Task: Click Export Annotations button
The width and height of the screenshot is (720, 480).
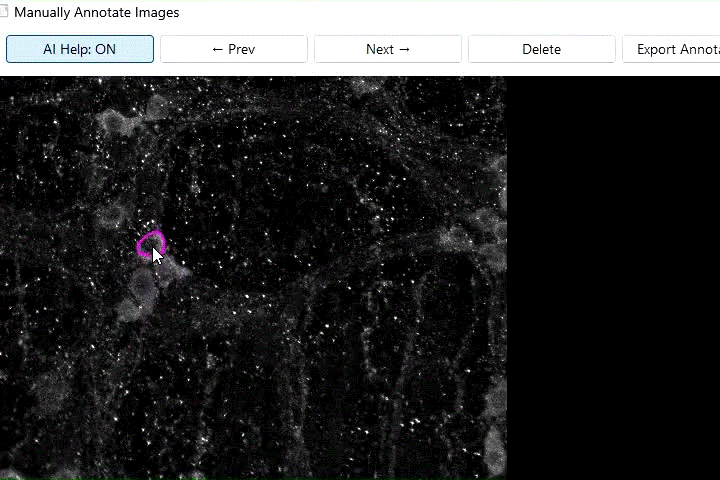Action: coord(670,49)
